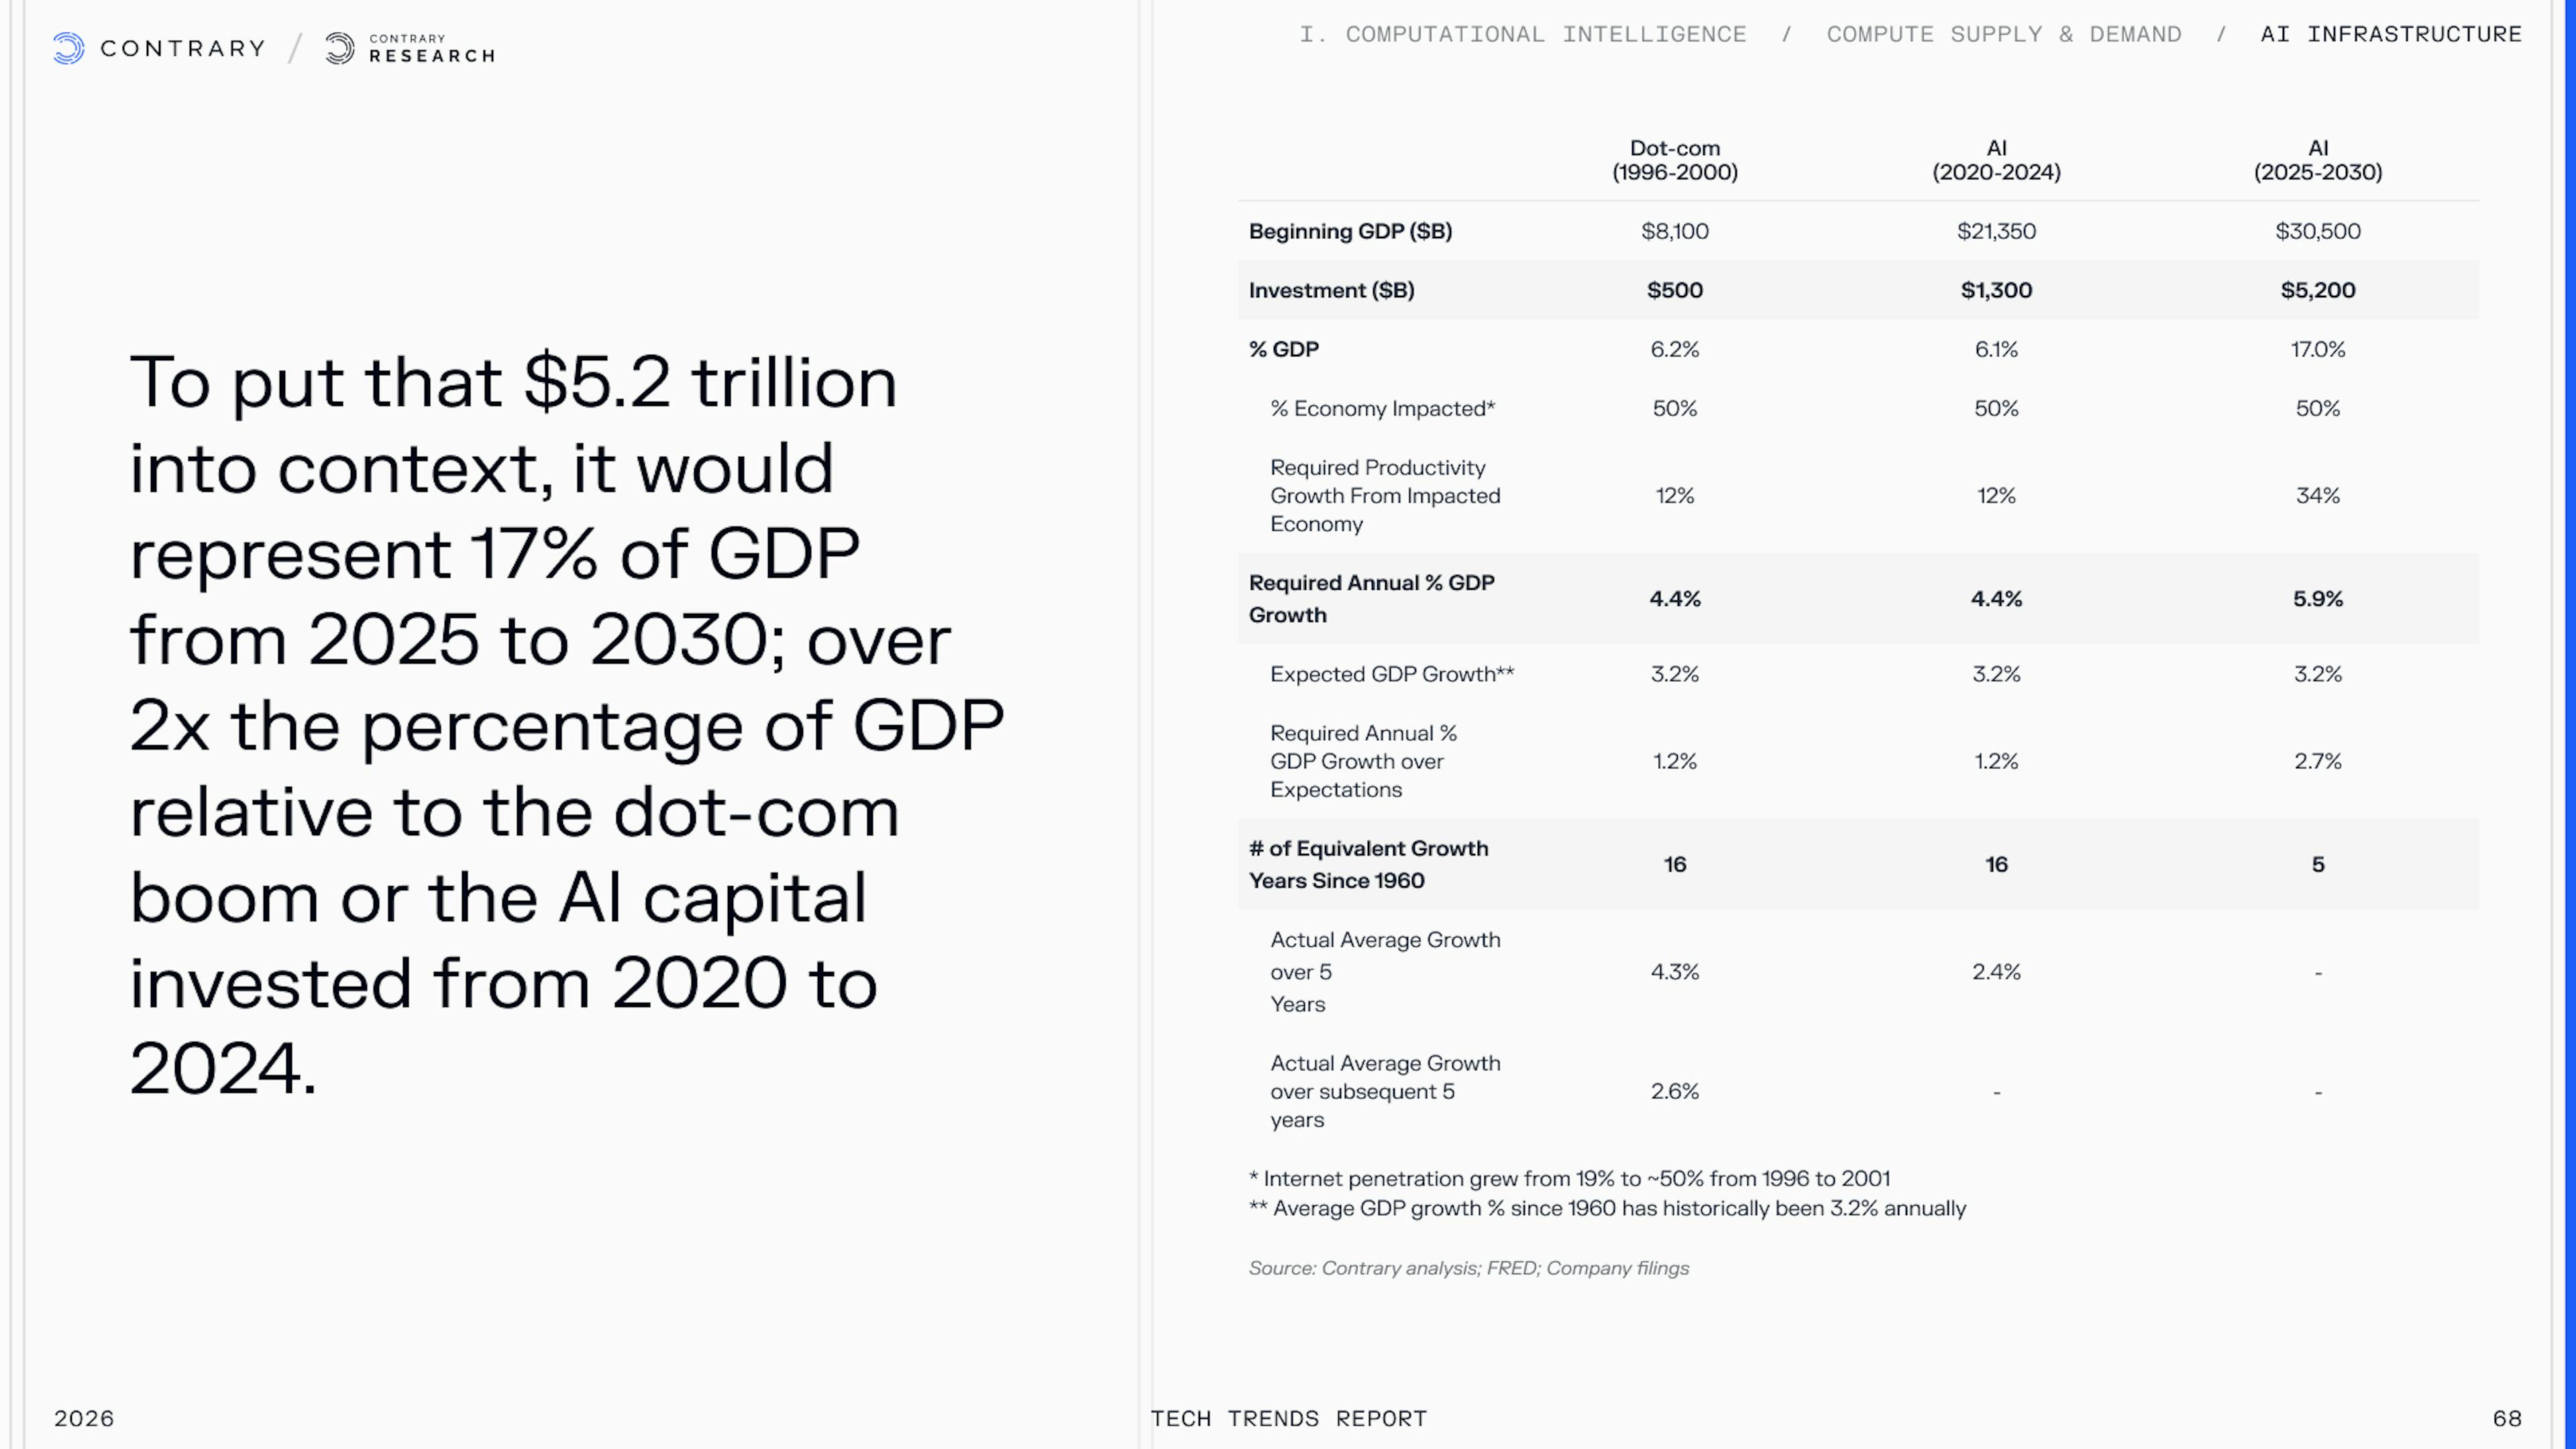Click the Required Annual % GDP Growth label
Image resolution: width=2576 pixels, height=1449 pixels.
(x=1371, y=598)
